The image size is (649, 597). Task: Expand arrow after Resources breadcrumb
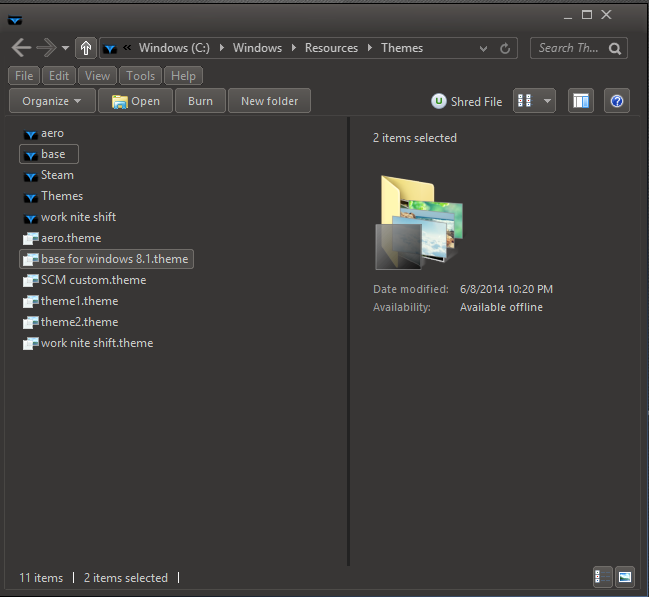point(370,48)
